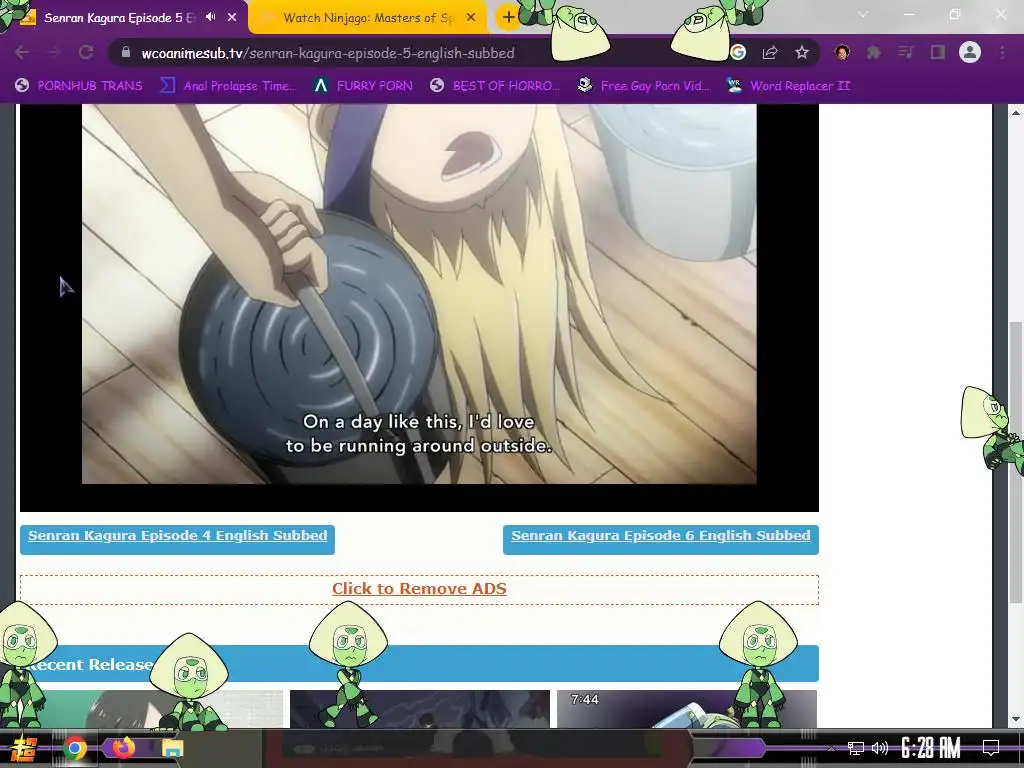Close the Watch Ninjago tab
This screenshot has height=768, width=1024.
click(x=471, y=18)
